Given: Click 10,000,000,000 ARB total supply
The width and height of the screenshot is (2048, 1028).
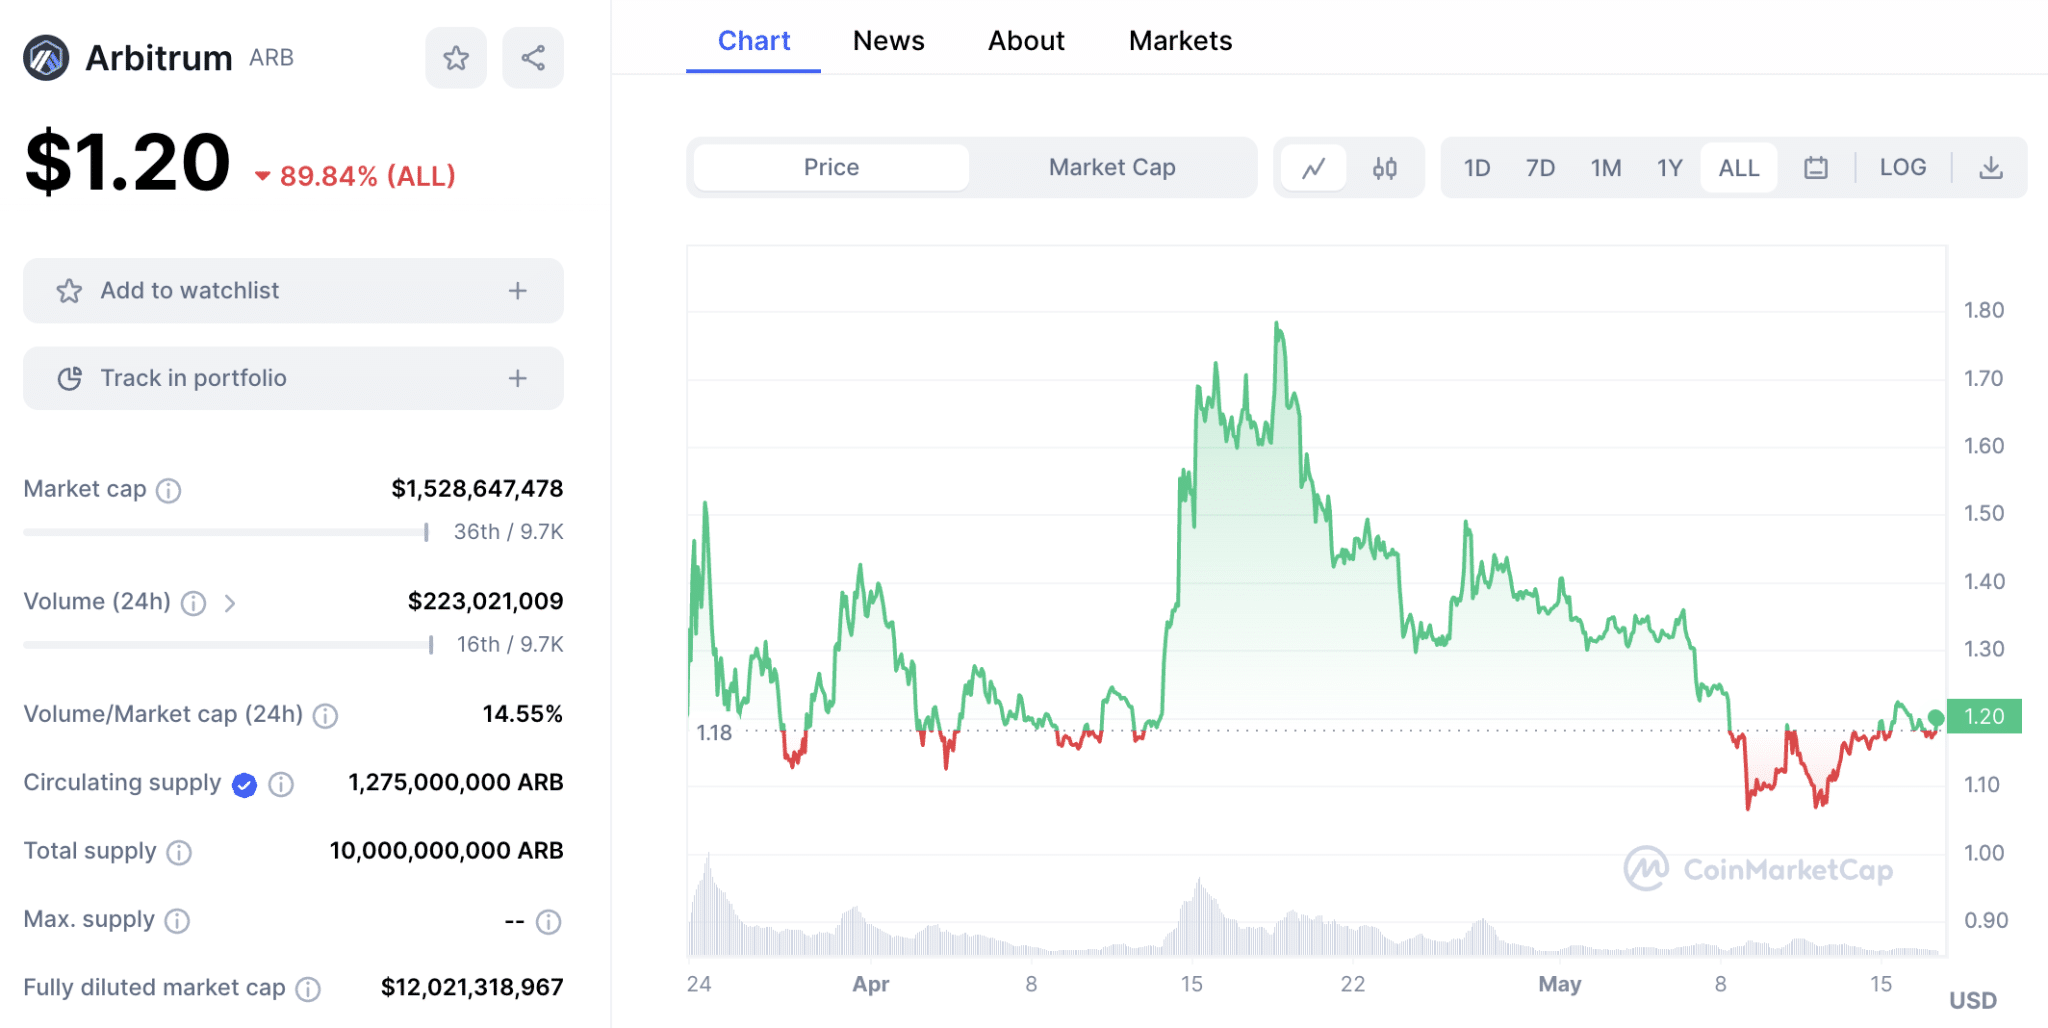Looking at the screenshot, I should [x=446, y=851].
